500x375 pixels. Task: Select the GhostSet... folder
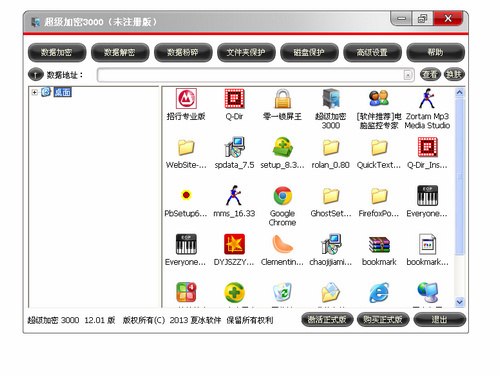[331, 195]
